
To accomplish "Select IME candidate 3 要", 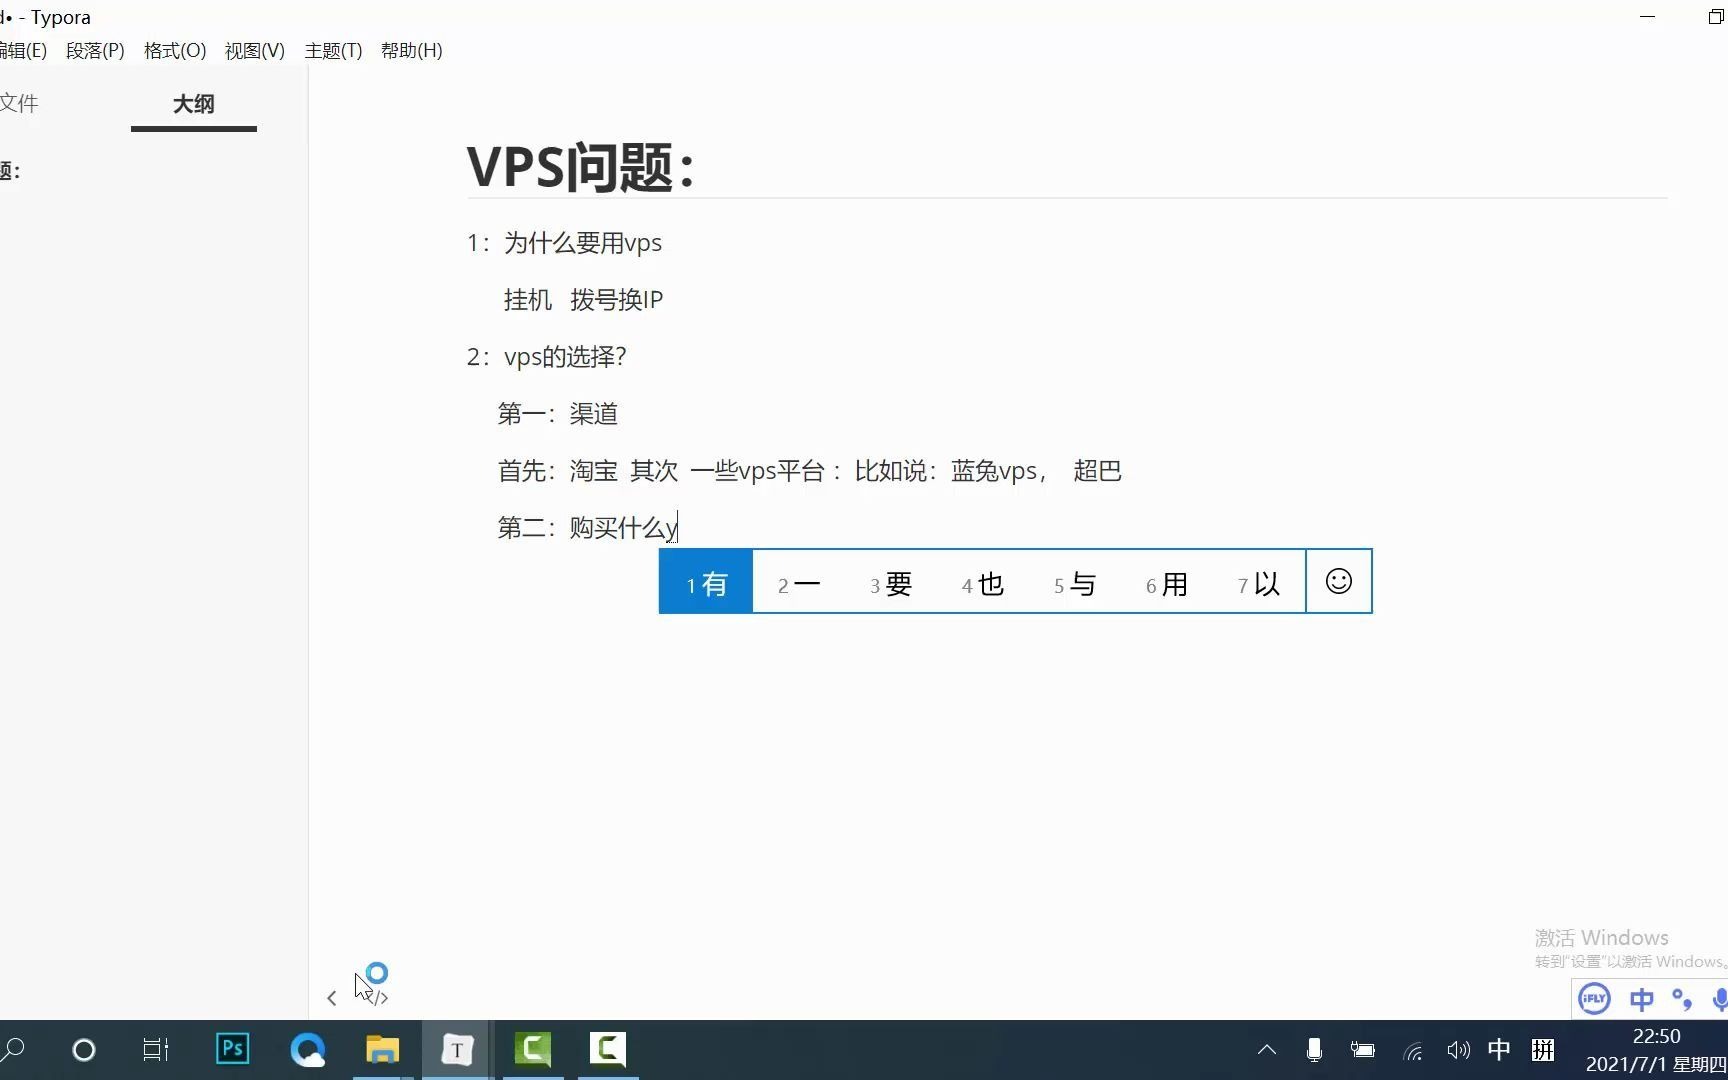I will tap(891, 583).
